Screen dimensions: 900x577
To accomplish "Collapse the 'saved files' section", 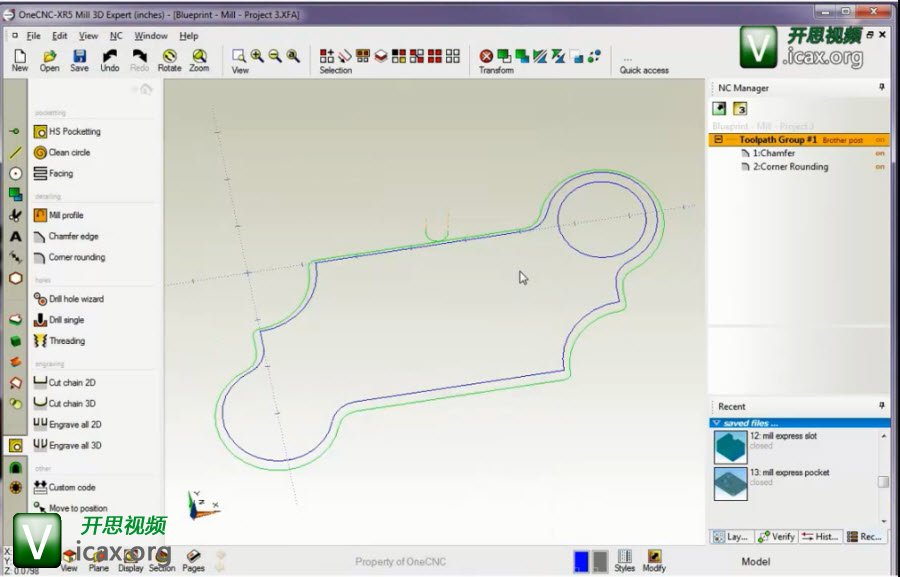I will pos(716,424).
